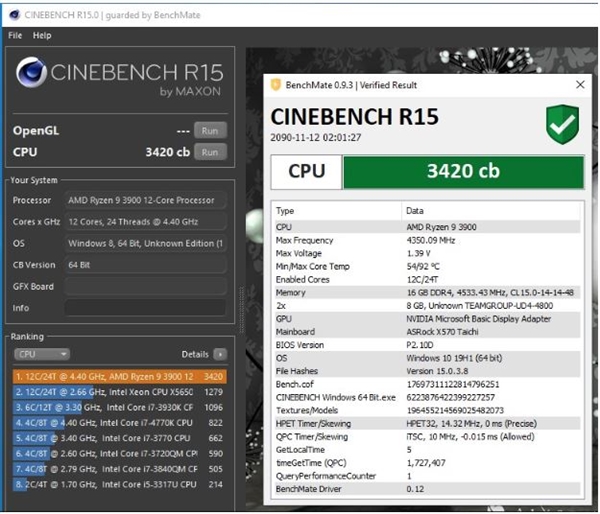Click in the Info text field

click(145, 309)
